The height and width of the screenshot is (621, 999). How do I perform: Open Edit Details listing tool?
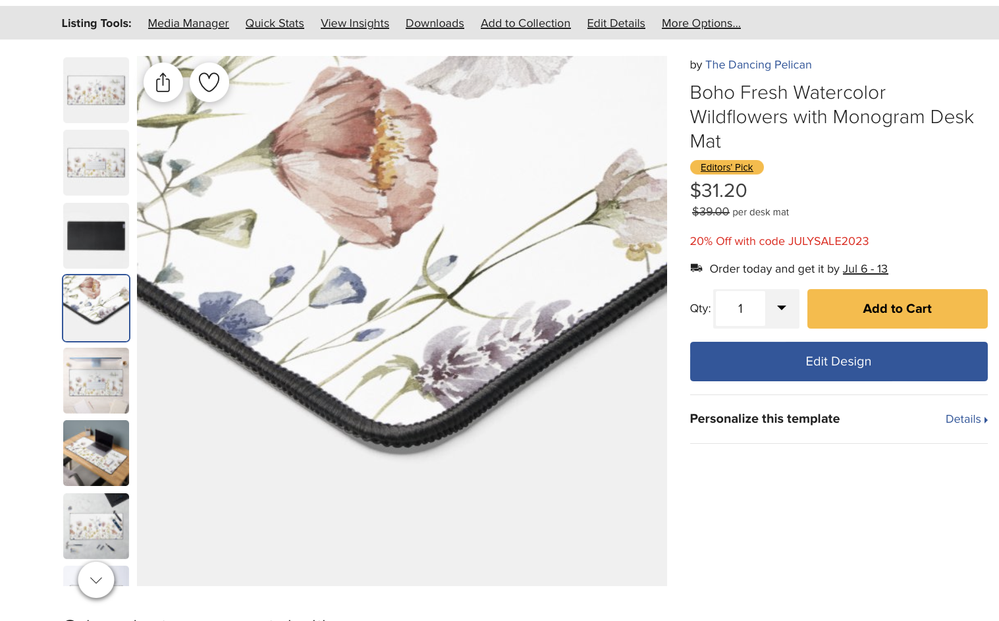(615, 23)
